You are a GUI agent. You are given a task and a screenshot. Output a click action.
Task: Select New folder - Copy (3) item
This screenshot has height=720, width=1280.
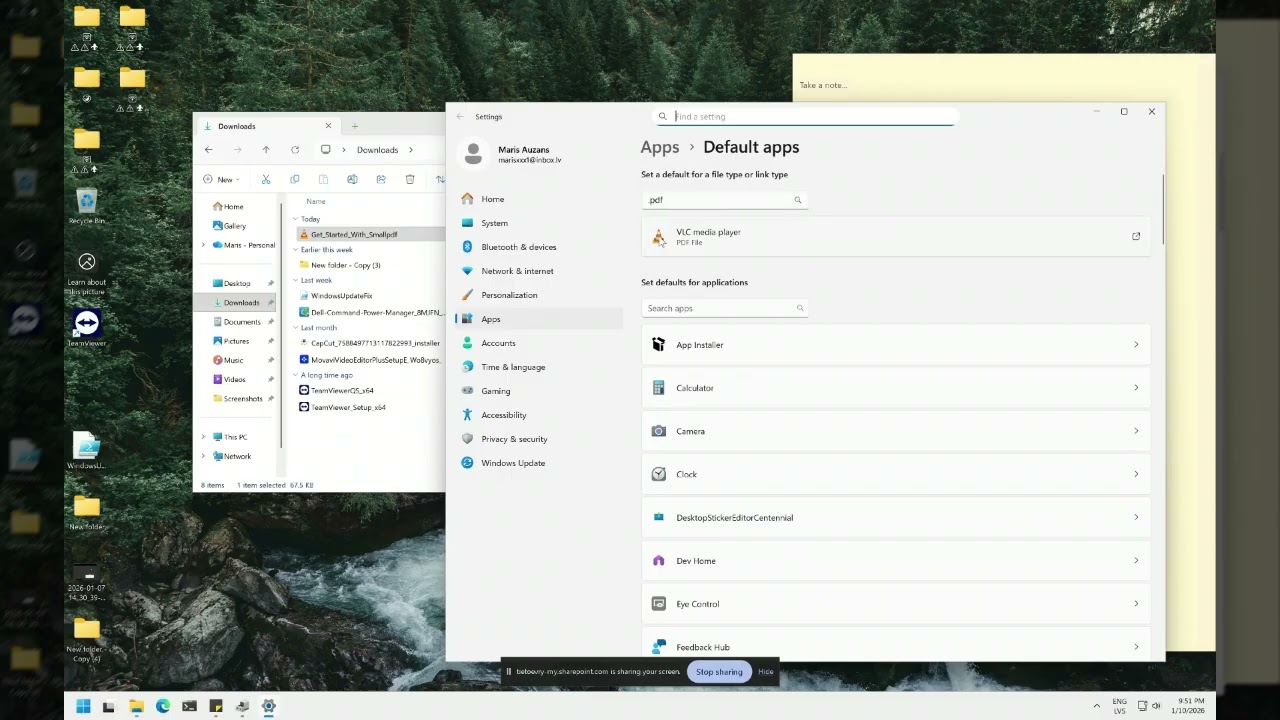coord(345,265)
